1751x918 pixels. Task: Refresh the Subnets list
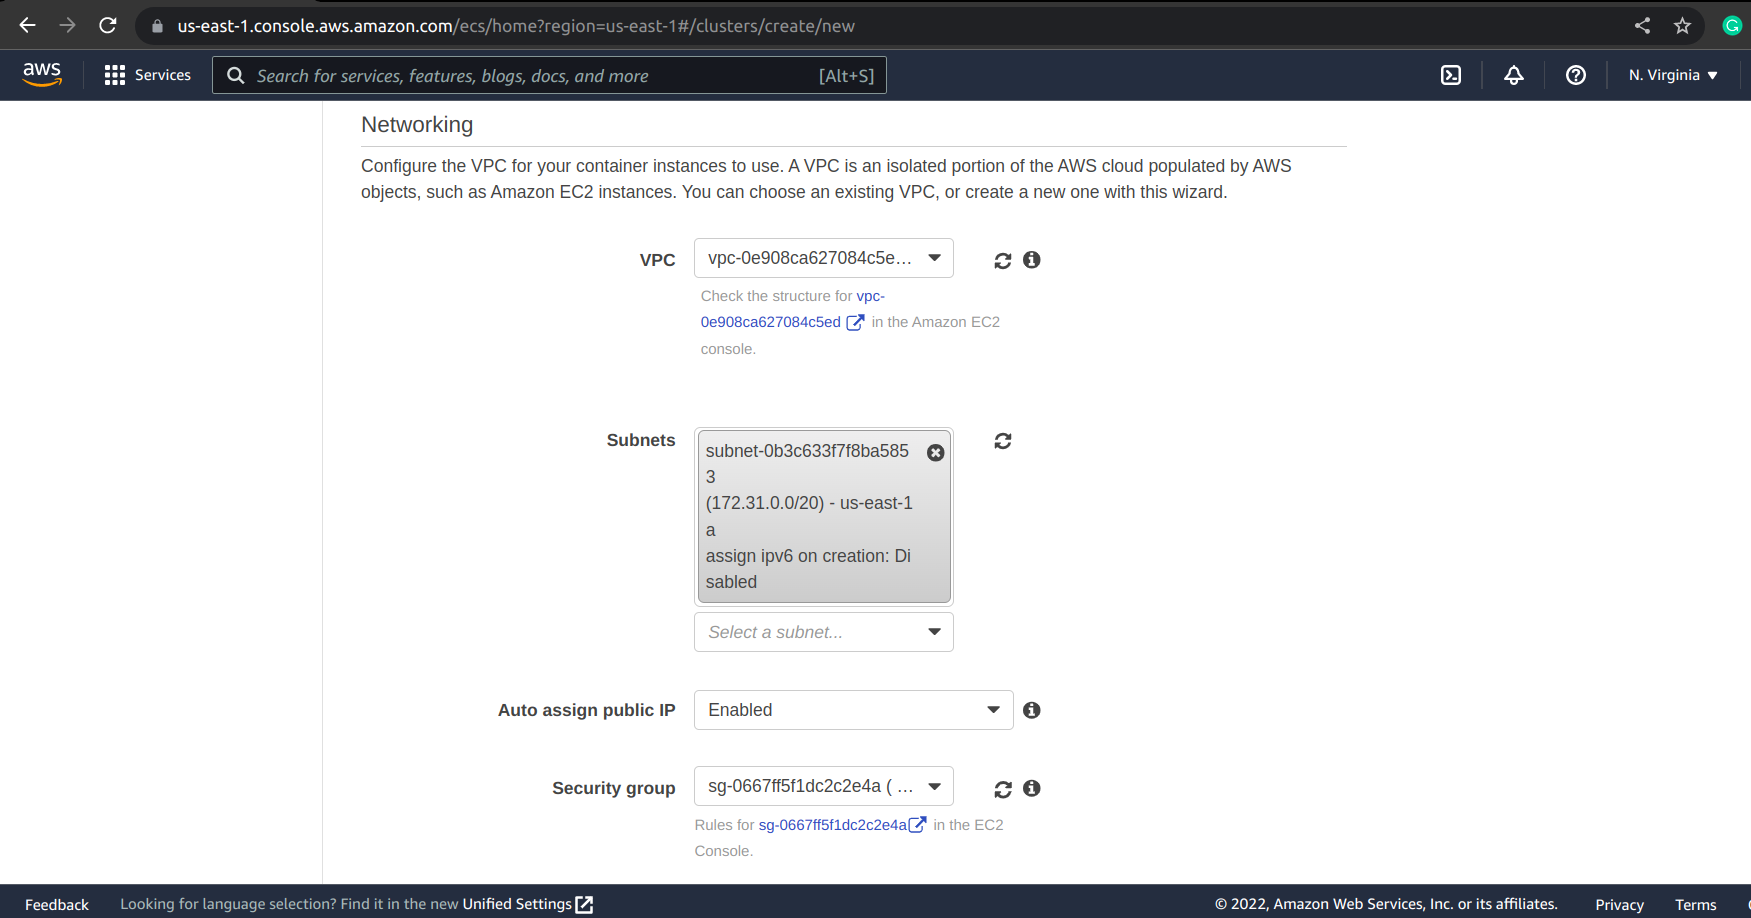tap(1002, 441)
